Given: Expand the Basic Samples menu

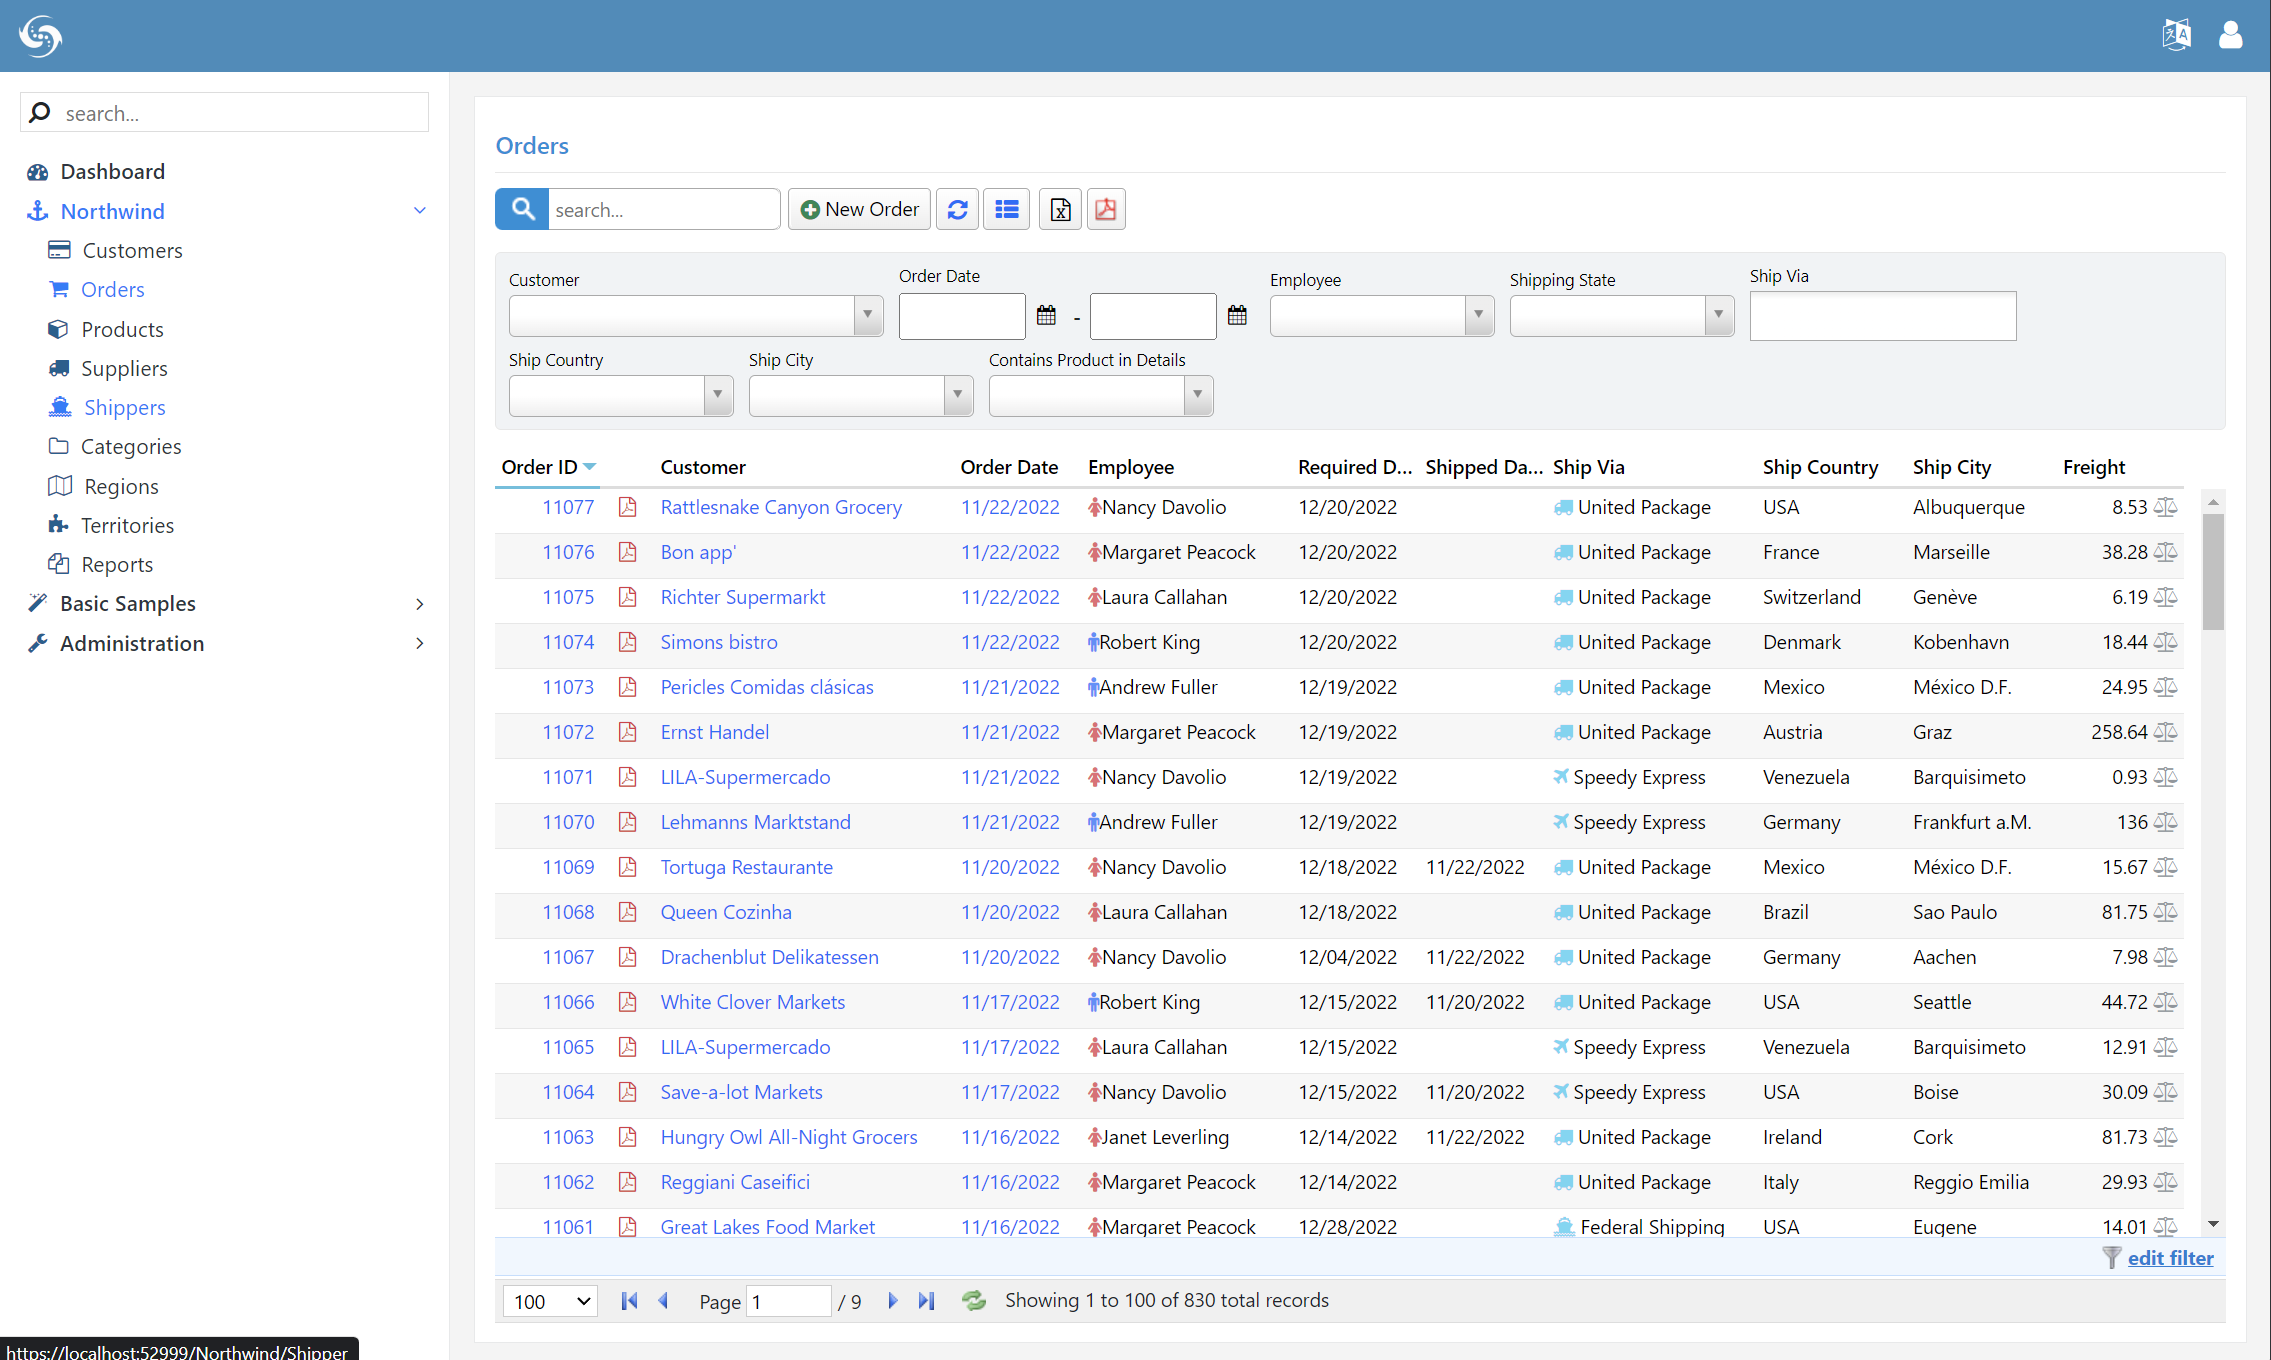Looking at the screenshot, I should coord(128,604).
